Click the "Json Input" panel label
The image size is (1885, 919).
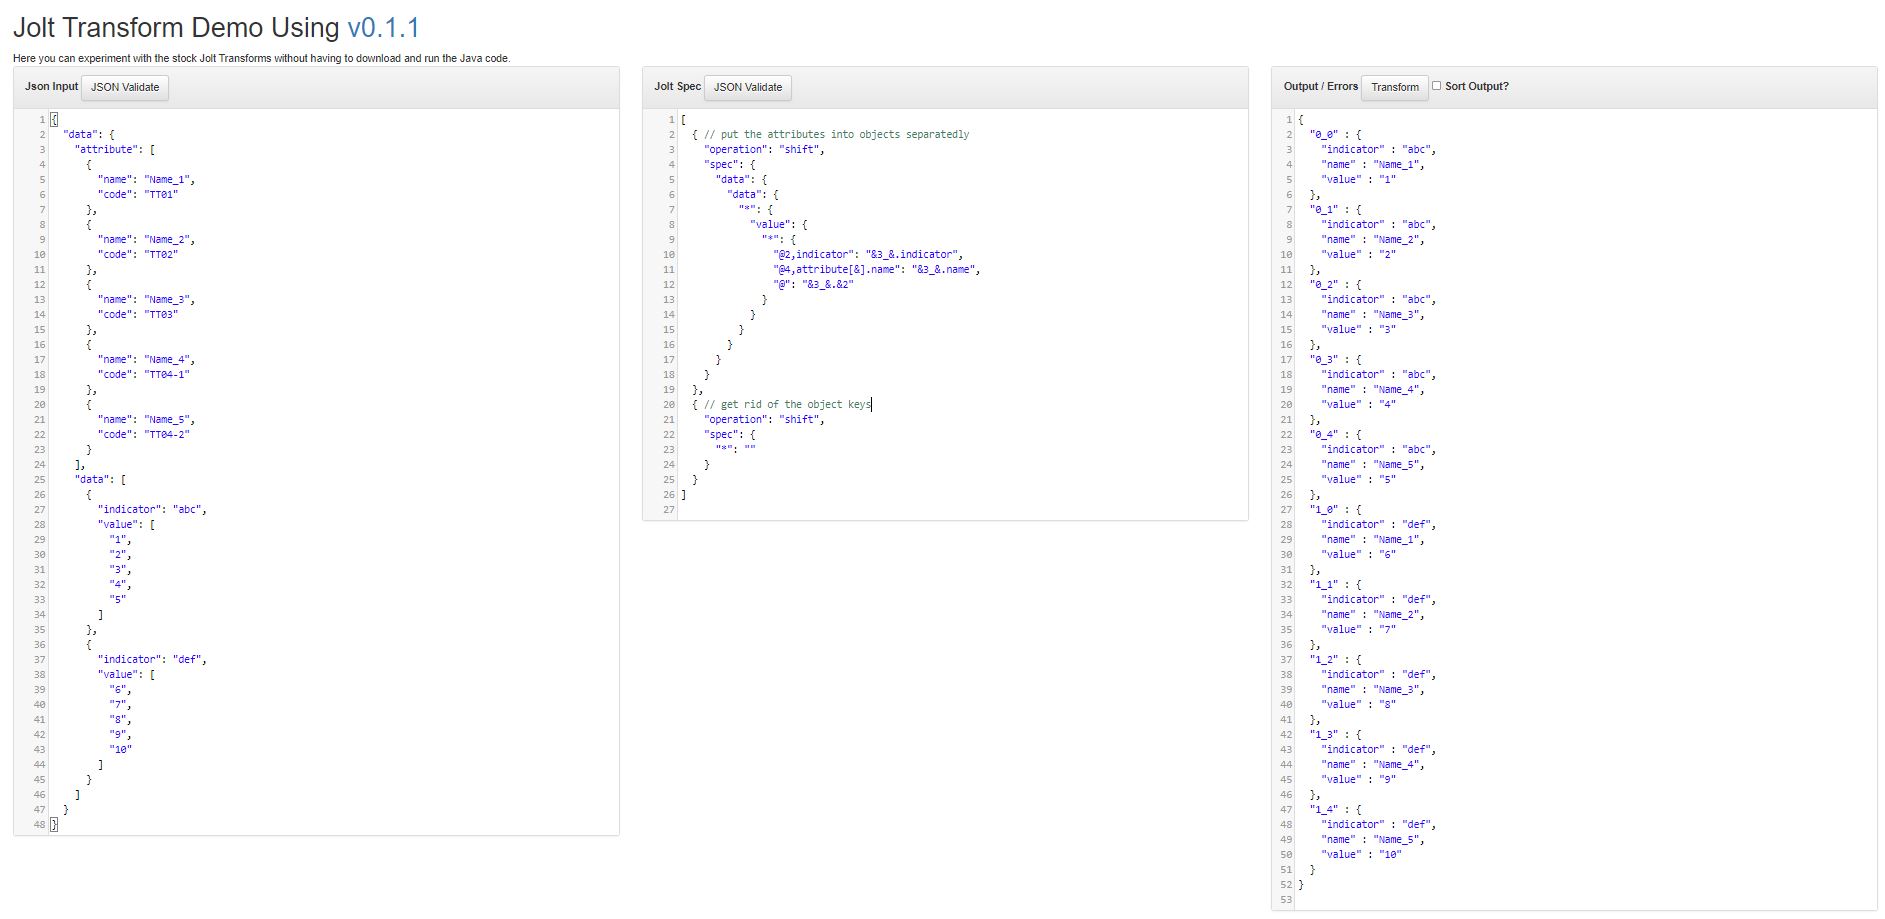click(x=51, y=87)
